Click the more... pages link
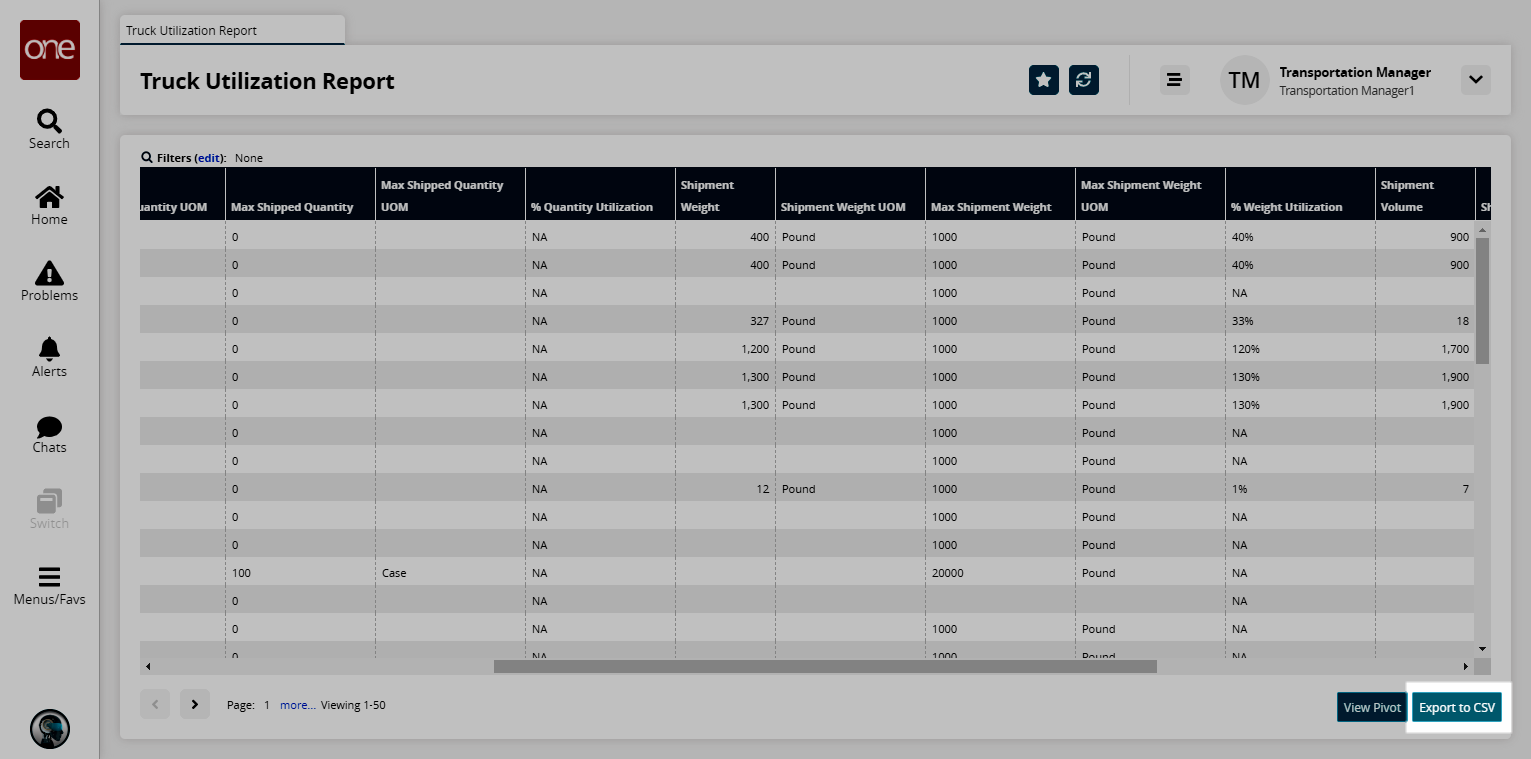This screenshot has height=759, width=1531. [298, 705]
